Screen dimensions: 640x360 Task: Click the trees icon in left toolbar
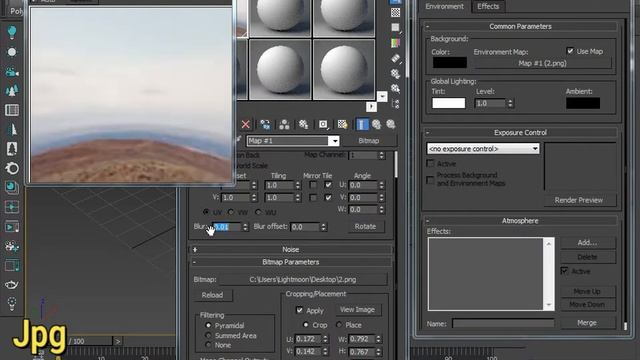coord(12,91)
